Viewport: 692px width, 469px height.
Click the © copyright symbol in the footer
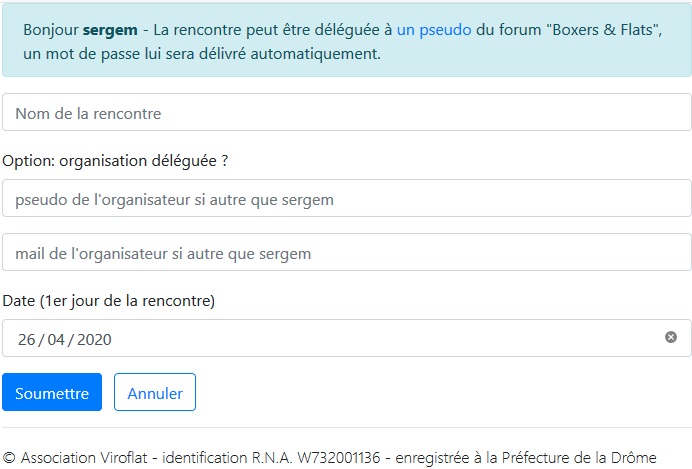pyautogui.click(x=10, y=457)
